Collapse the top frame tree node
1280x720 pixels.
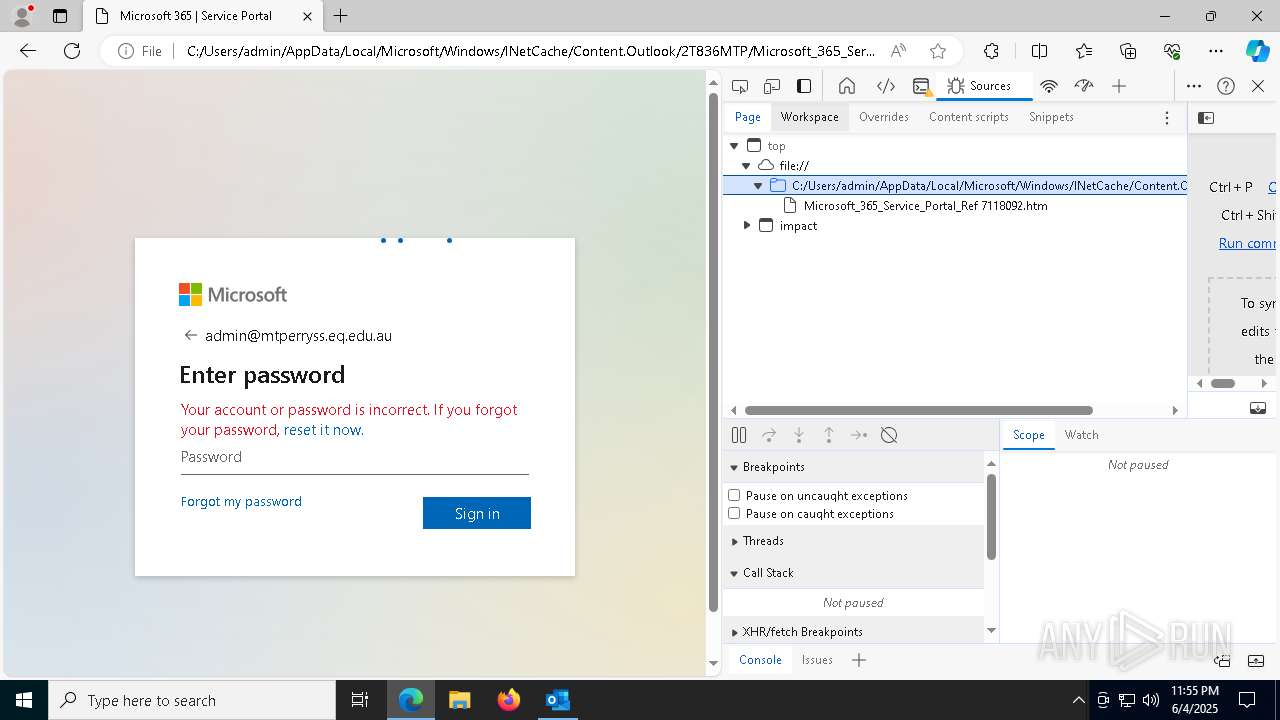pos(734,146)
